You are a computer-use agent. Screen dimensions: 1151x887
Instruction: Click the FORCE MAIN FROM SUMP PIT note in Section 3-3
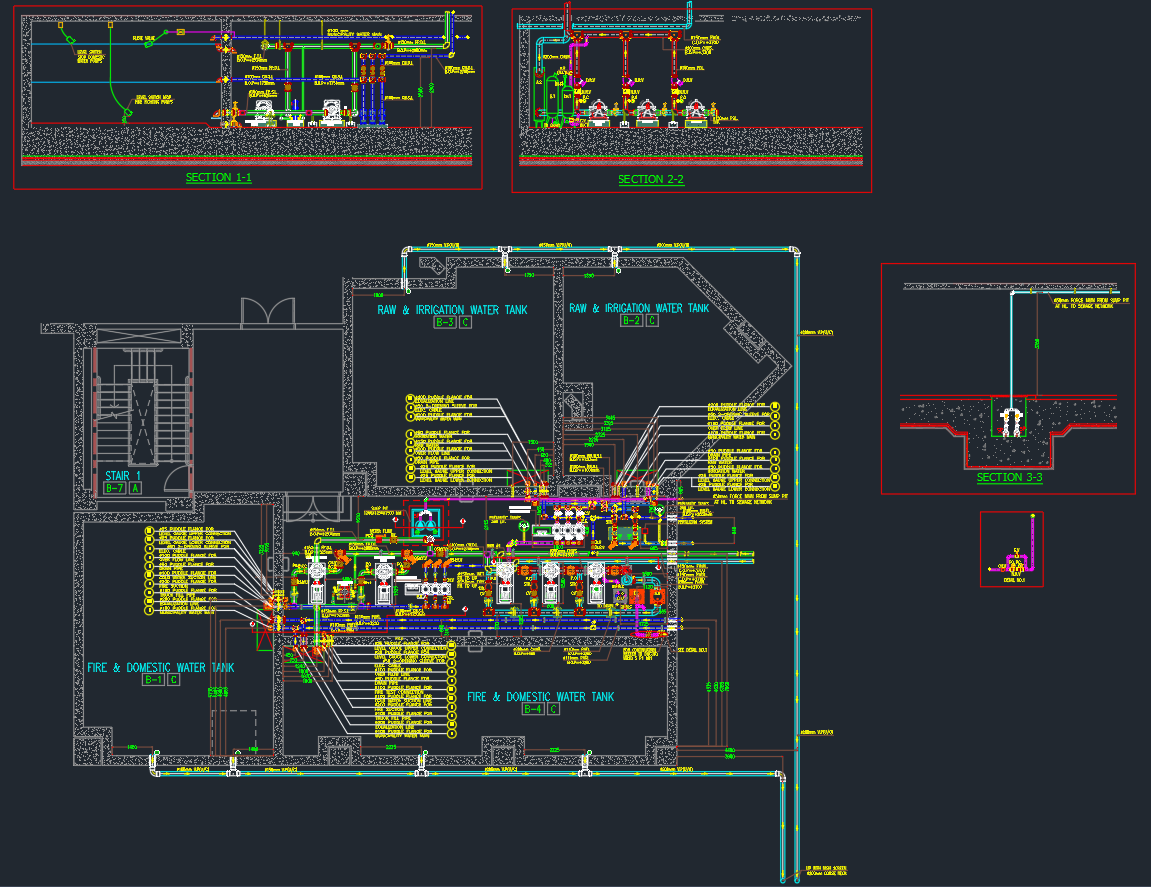click(x=1092, y=303)
